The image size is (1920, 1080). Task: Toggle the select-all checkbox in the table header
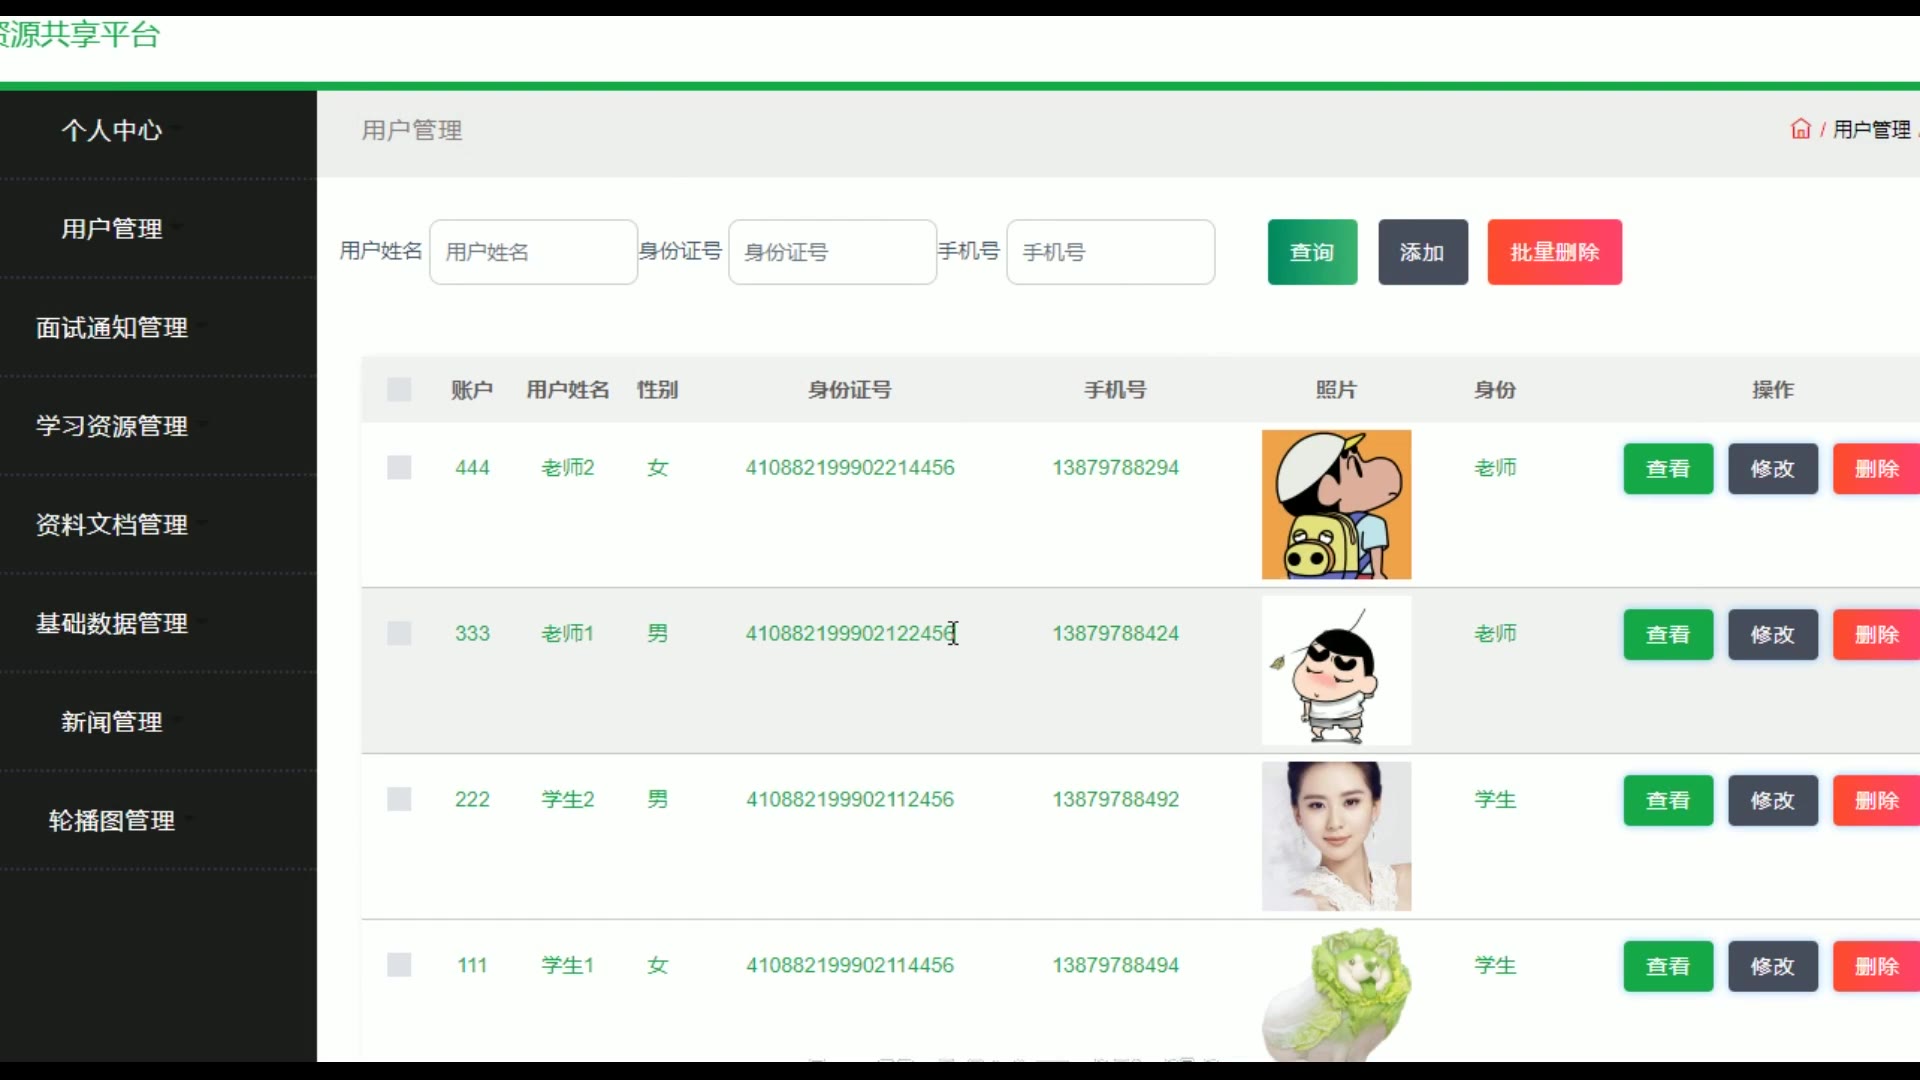point(399,390)
